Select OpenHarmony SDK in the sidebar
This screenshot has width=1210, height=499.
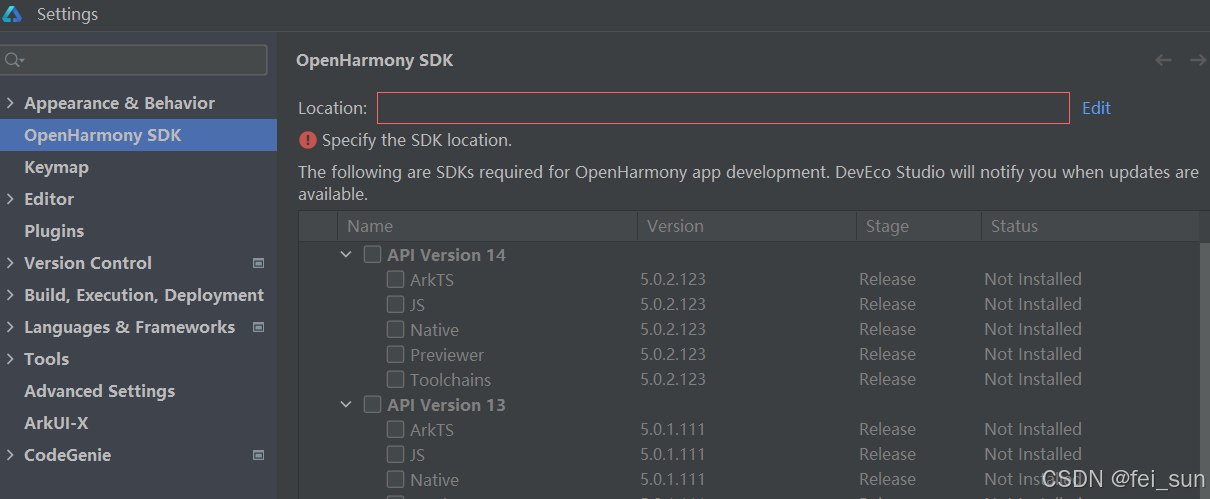(138, 135)
